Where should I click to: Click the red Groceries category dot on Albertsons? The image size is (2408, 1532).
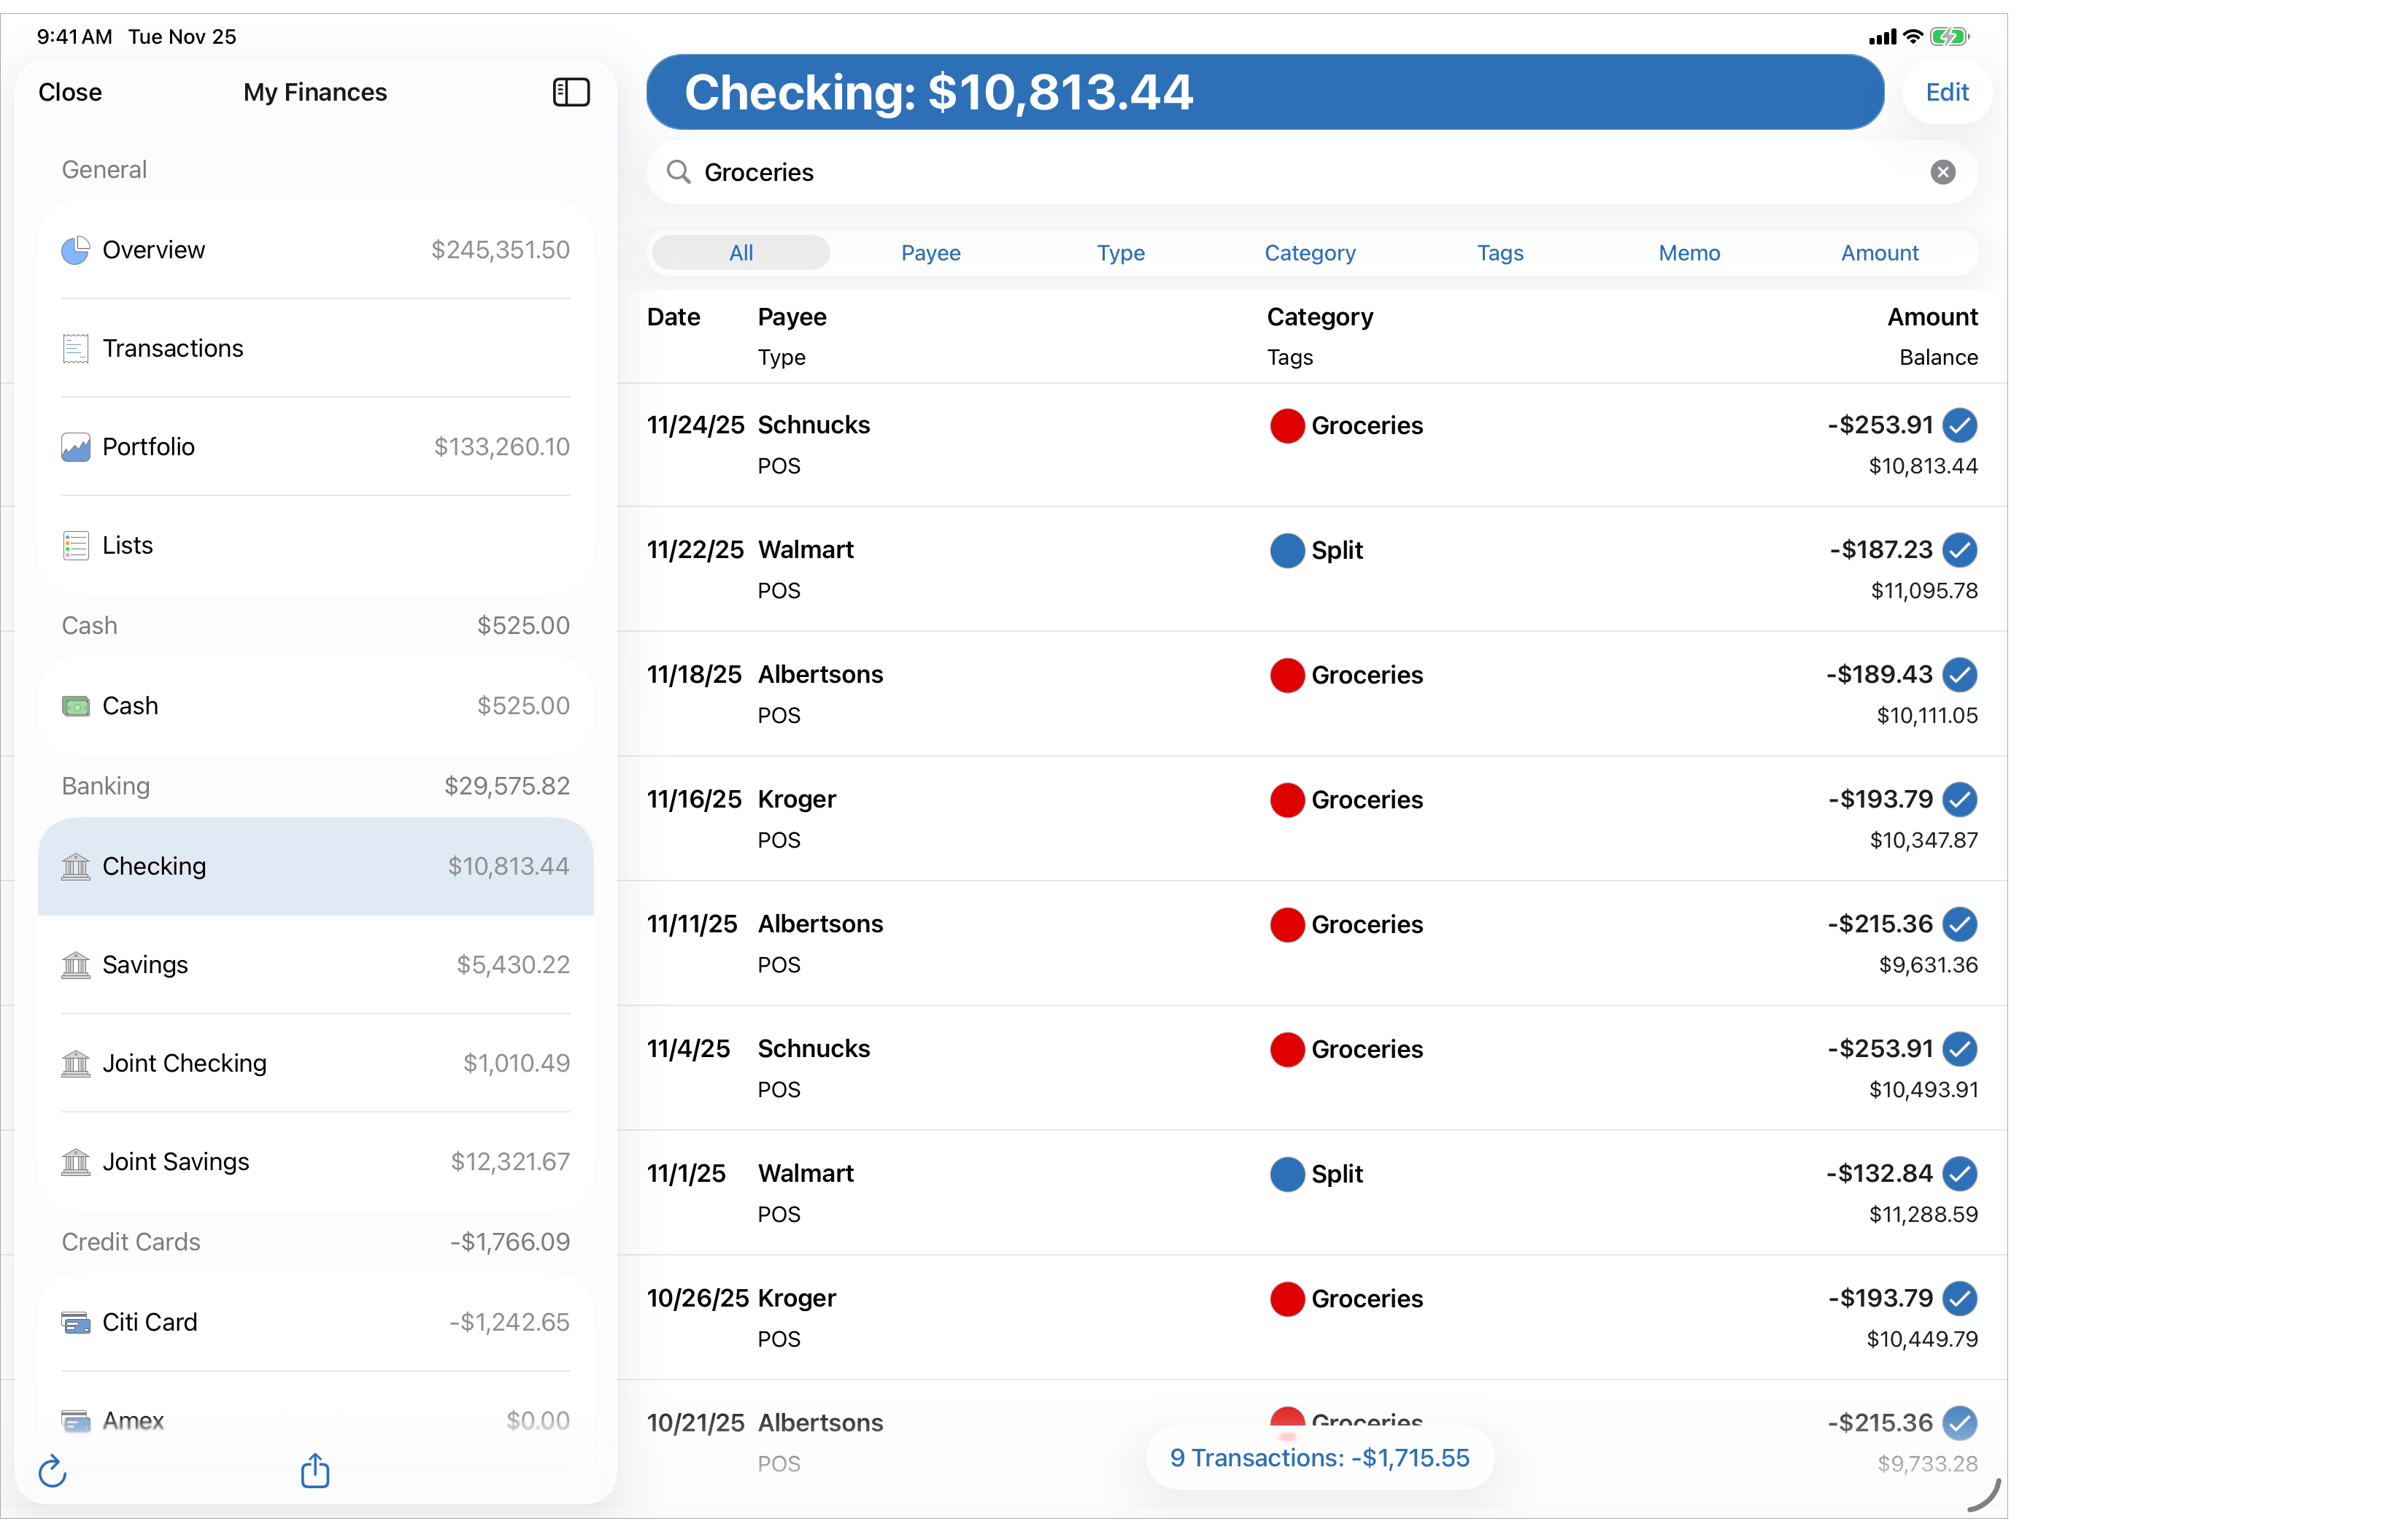pos(1287,675)
